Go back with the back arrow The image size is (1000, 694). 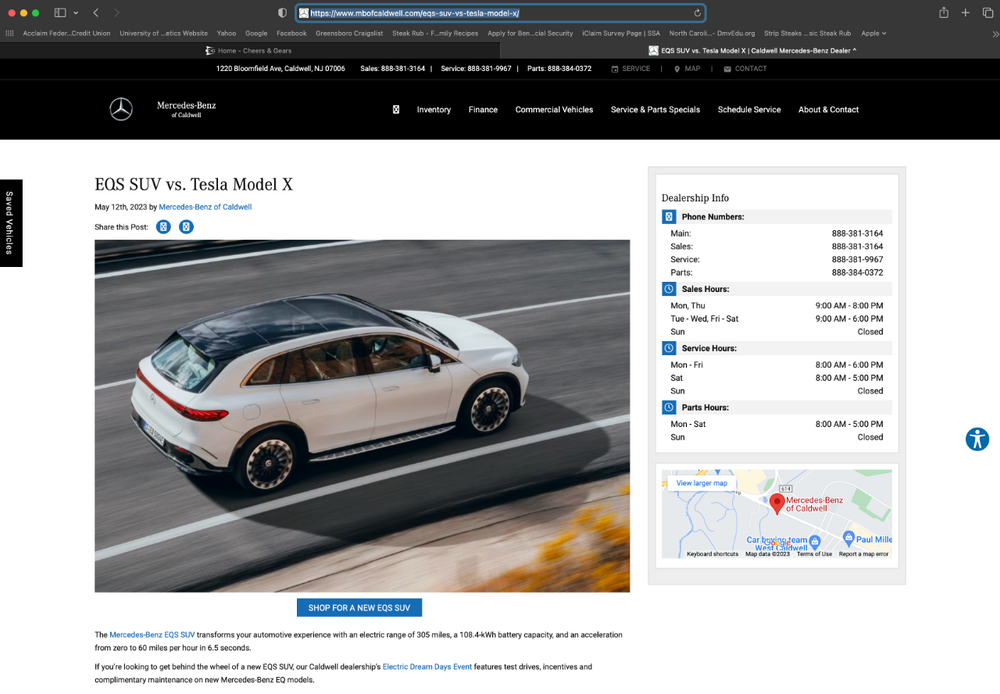point(96,13)
